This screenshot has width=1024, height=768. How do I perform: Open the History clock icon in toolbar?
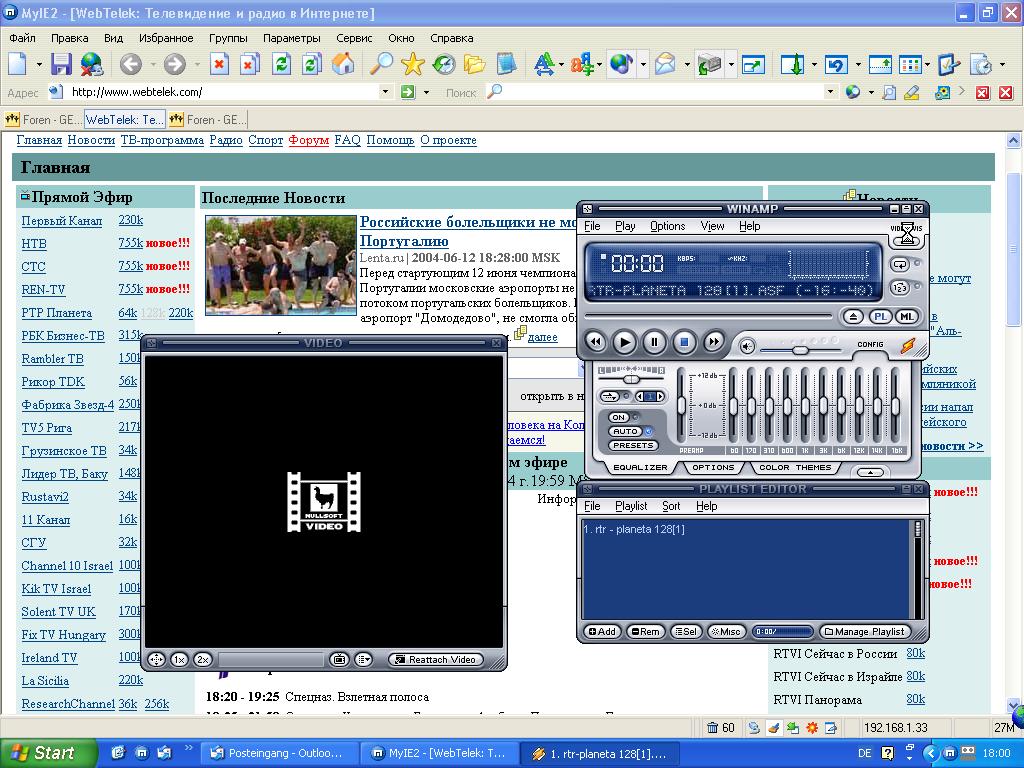click(x=444, y=64)
